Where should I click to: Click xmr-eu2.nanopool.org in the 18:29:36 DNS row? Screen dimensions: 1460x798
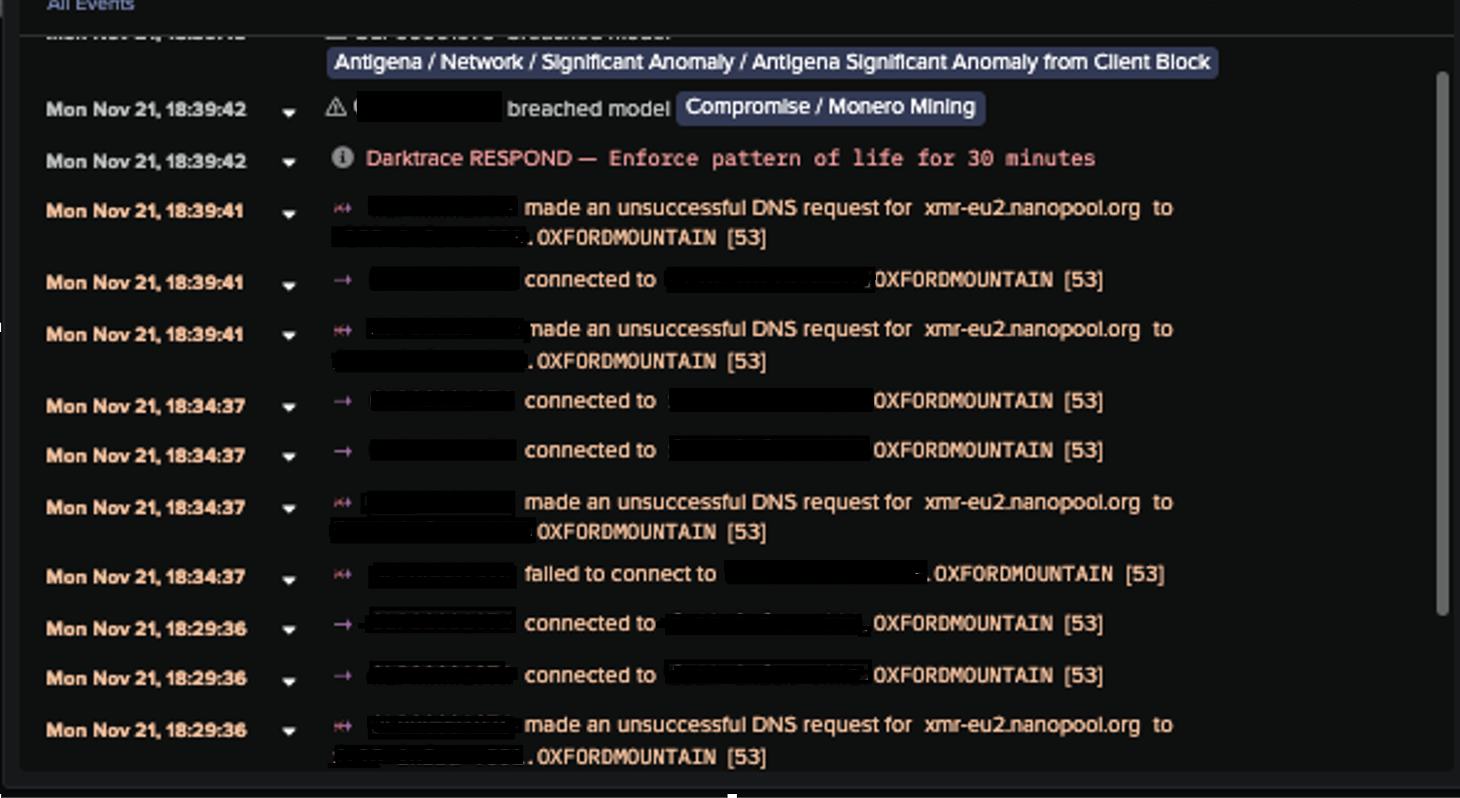pos(1032,725)
